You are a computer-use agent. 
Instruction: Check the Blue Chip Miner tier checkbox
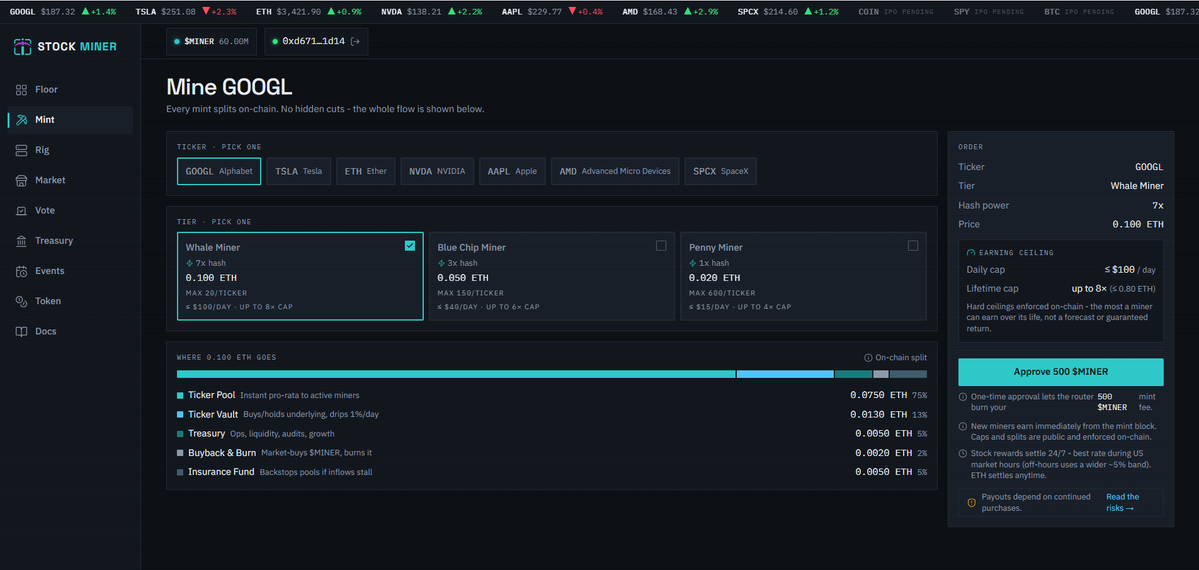tap(661, 246)
